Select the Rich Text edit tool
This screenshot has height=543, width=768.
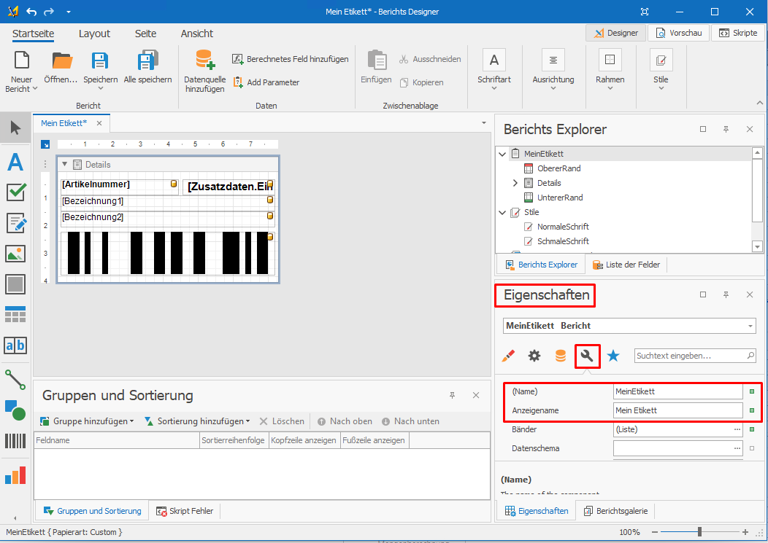pyautogui.click(x=16, y=223)
